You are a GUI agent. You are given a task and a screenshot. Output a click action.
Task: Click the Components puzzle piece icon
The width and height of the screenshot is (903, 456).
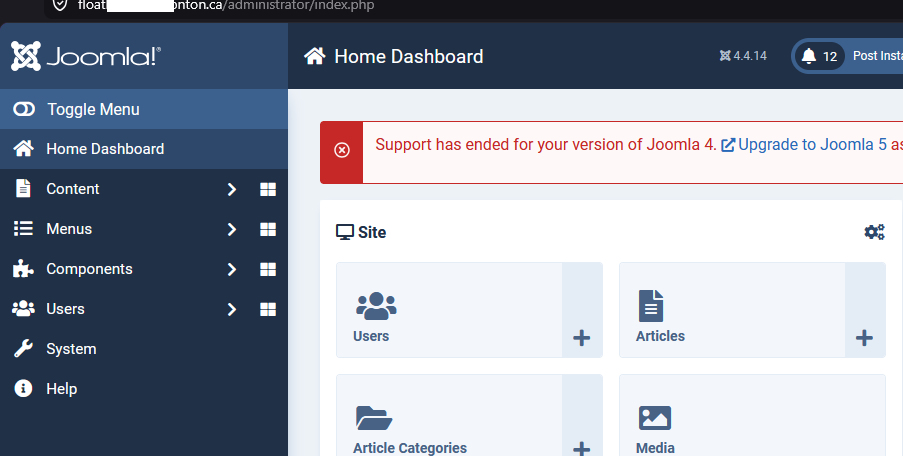point(23,268)
